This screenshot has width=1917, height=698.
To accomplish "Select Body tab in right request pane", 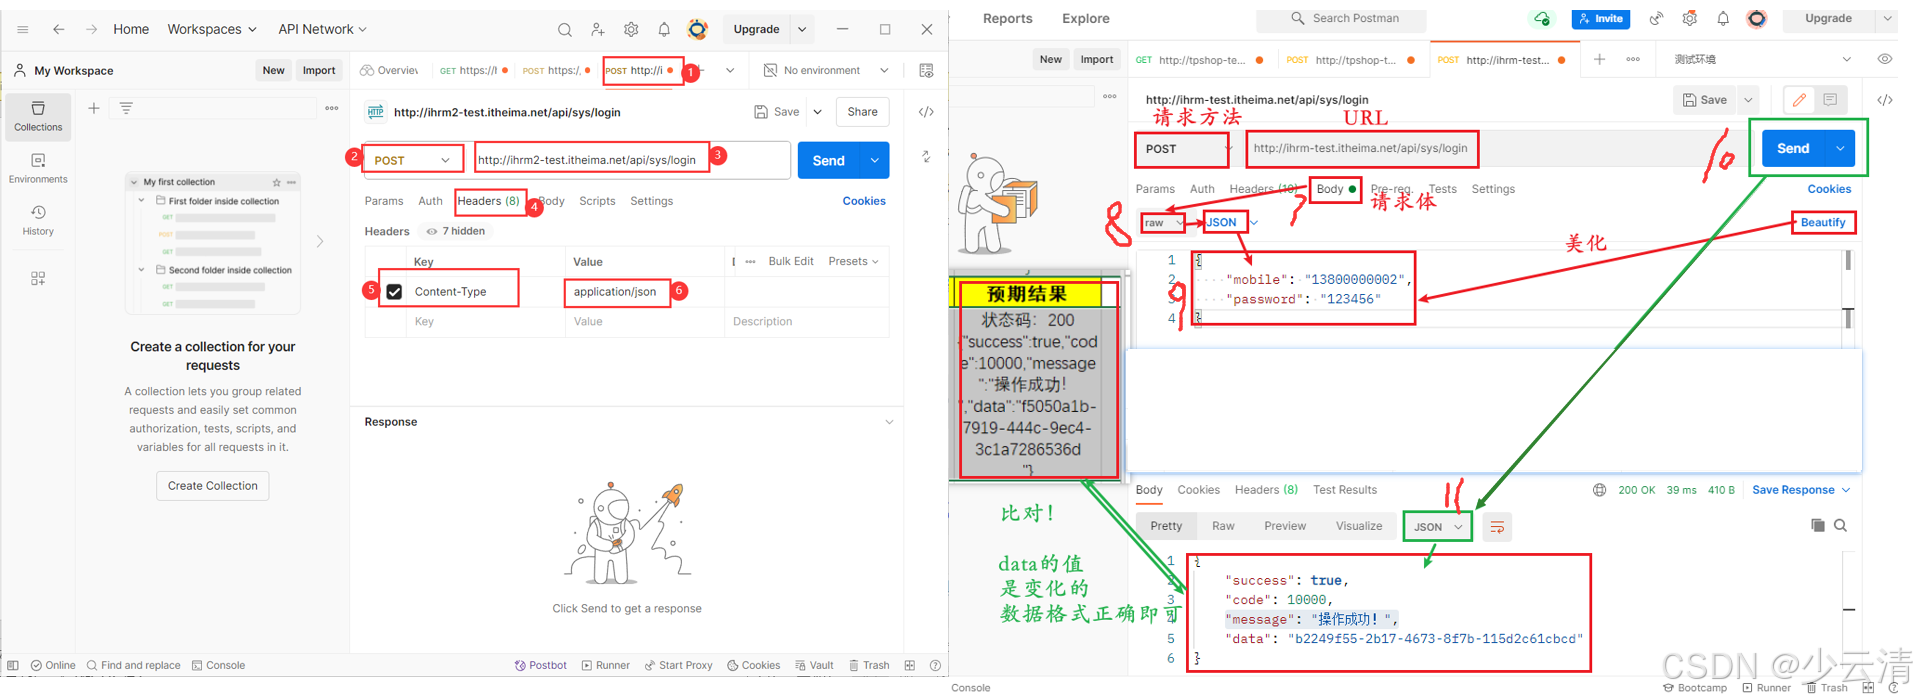I will point(1336,189).
